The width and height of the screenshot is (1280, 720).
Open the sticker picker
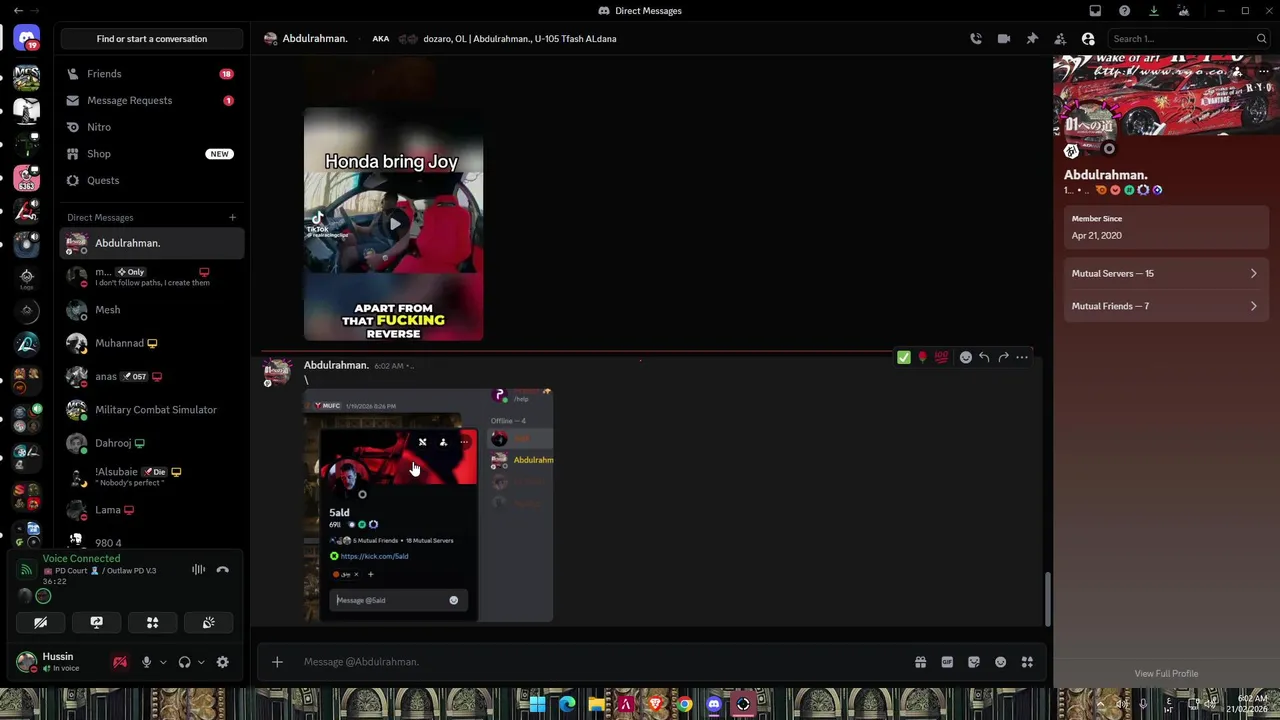[974, 662]
